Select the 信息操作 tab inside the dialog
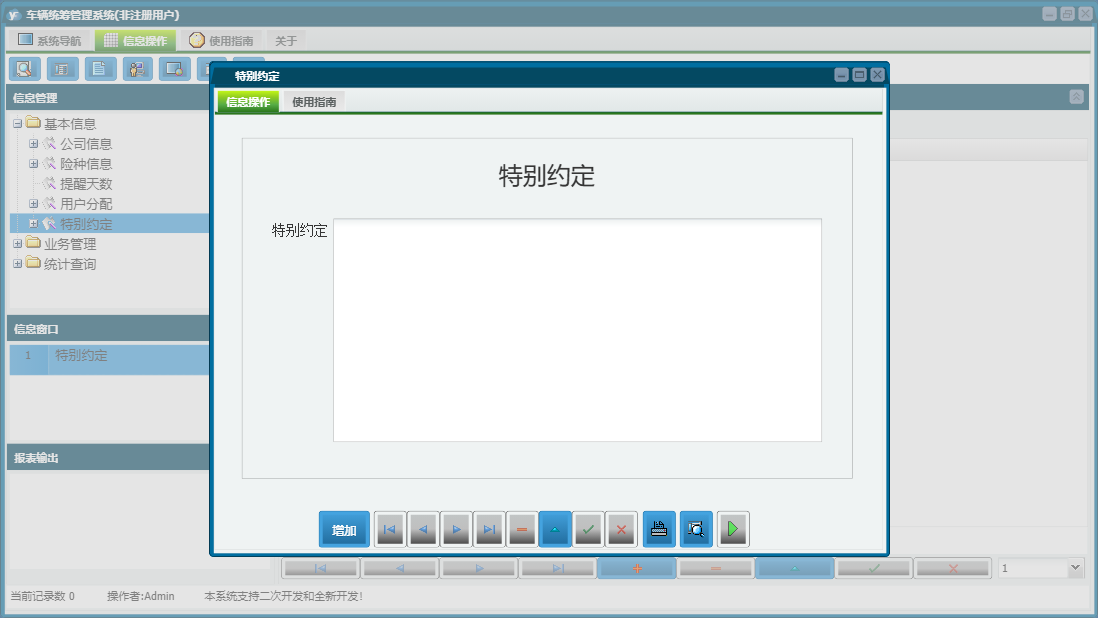This screenshot has width=1098, height=618. tap(248, 101)
